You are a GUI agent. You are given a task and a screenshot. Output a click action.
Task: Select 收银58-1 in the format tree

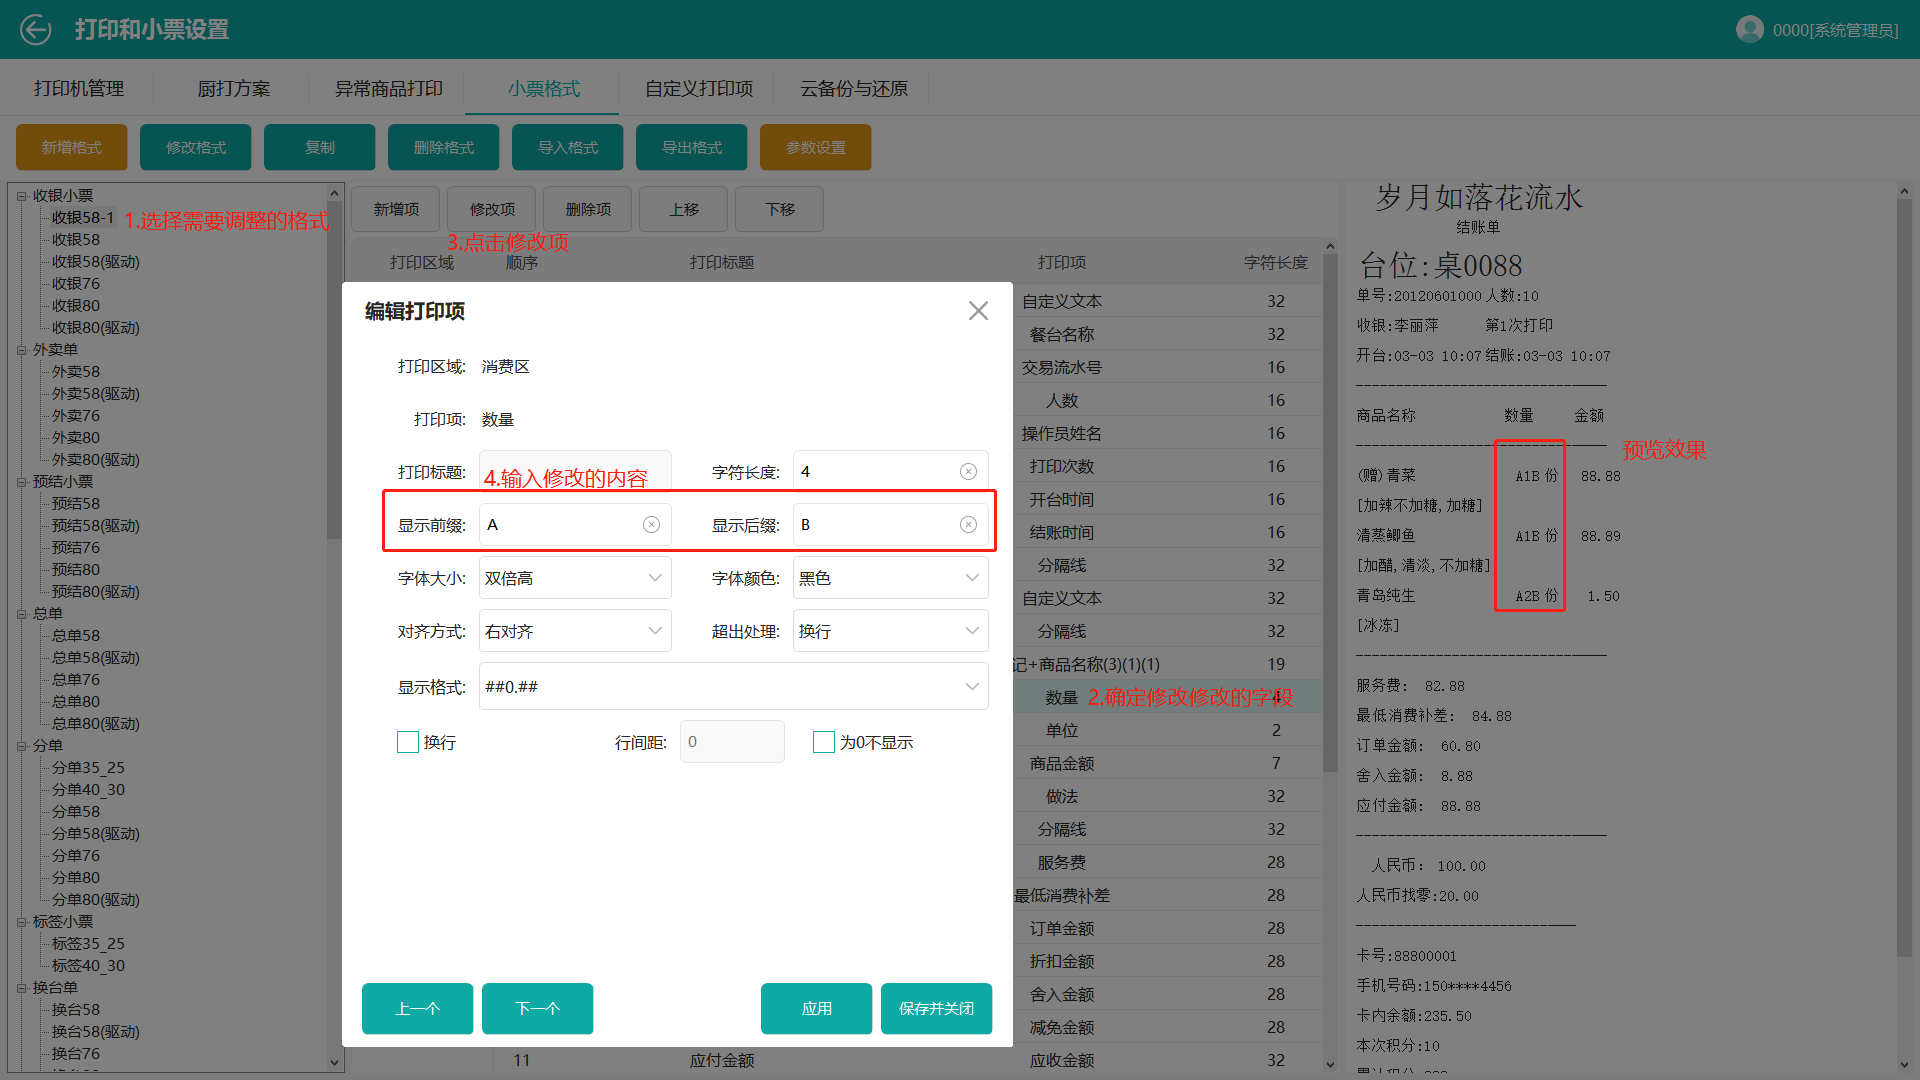coord(83,218)
